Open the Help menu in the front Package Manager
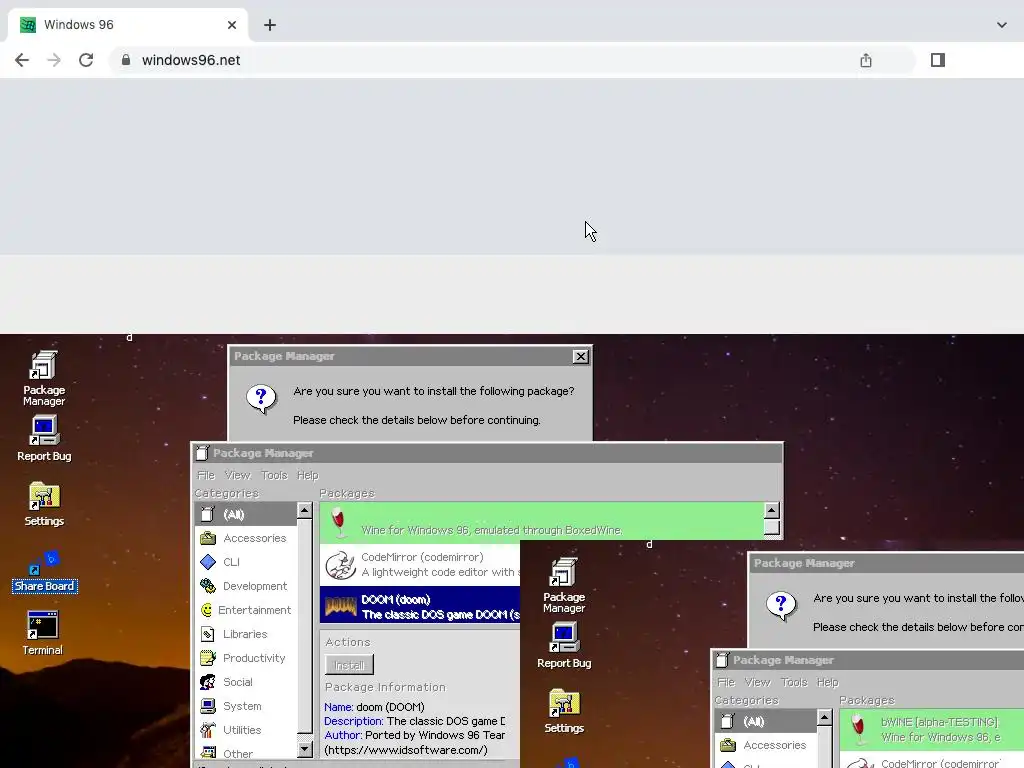Viewport: 1024px width, 768px height. tap(308, 475)
